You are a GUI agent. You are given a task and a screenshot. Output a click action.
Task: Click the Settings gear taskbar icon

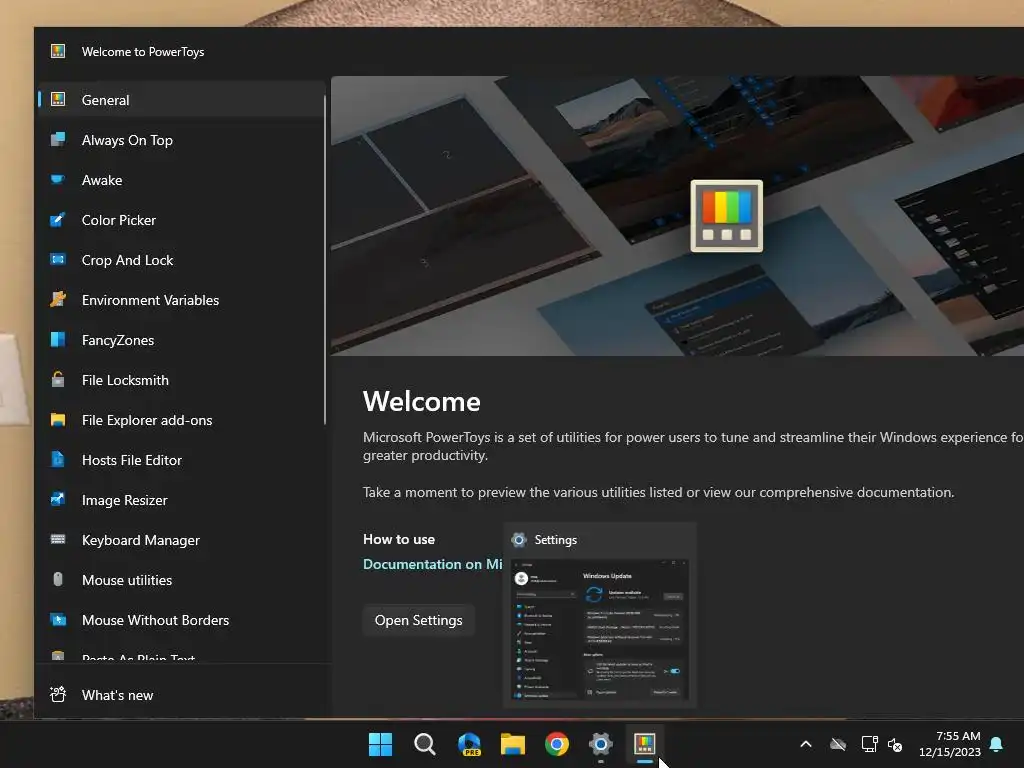tap(601, 744)
